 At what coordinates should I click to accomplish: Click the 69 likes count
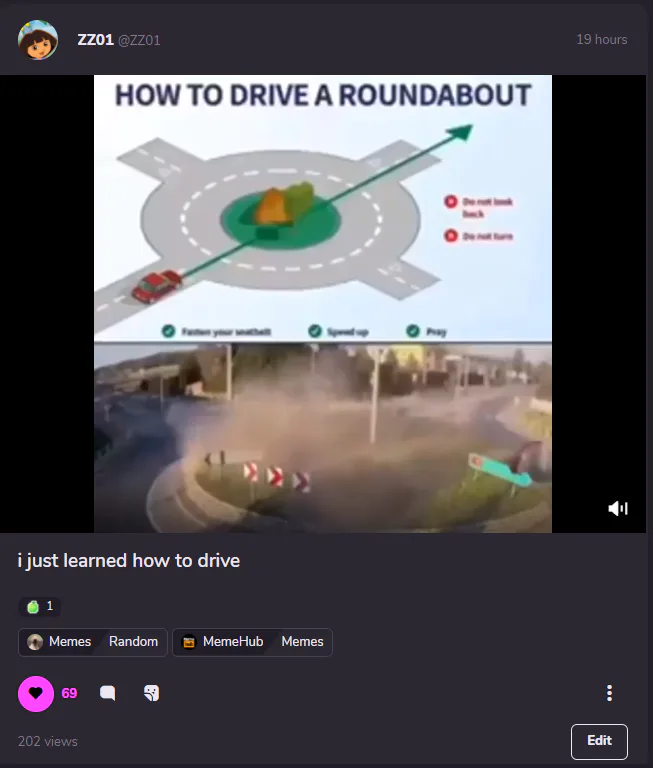click(69, 693)
